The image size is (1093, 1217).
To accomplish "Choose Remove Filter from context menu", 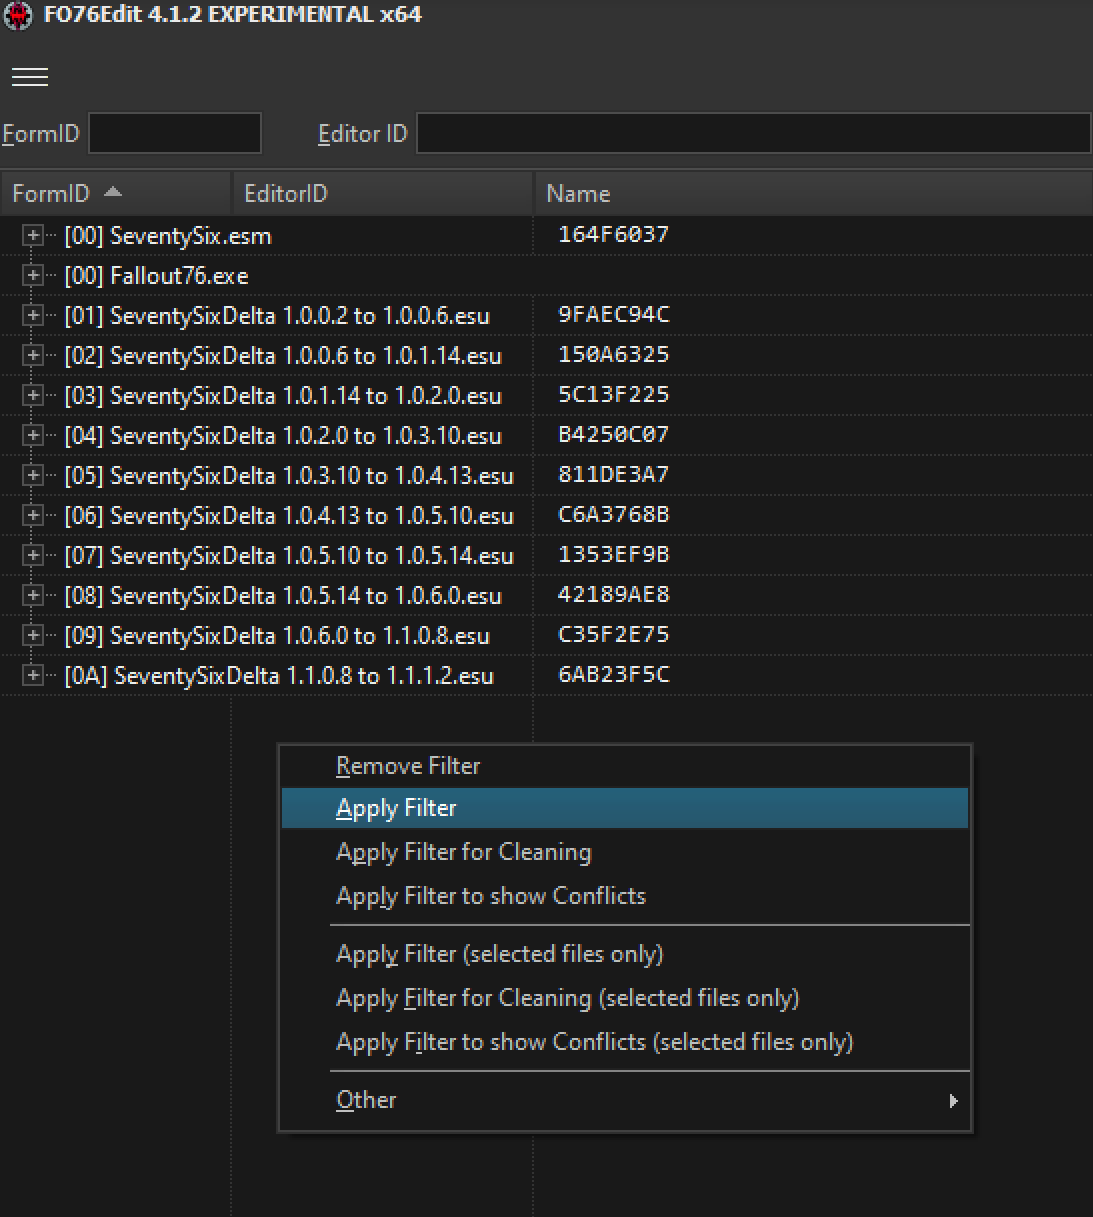I will [625, 766].
